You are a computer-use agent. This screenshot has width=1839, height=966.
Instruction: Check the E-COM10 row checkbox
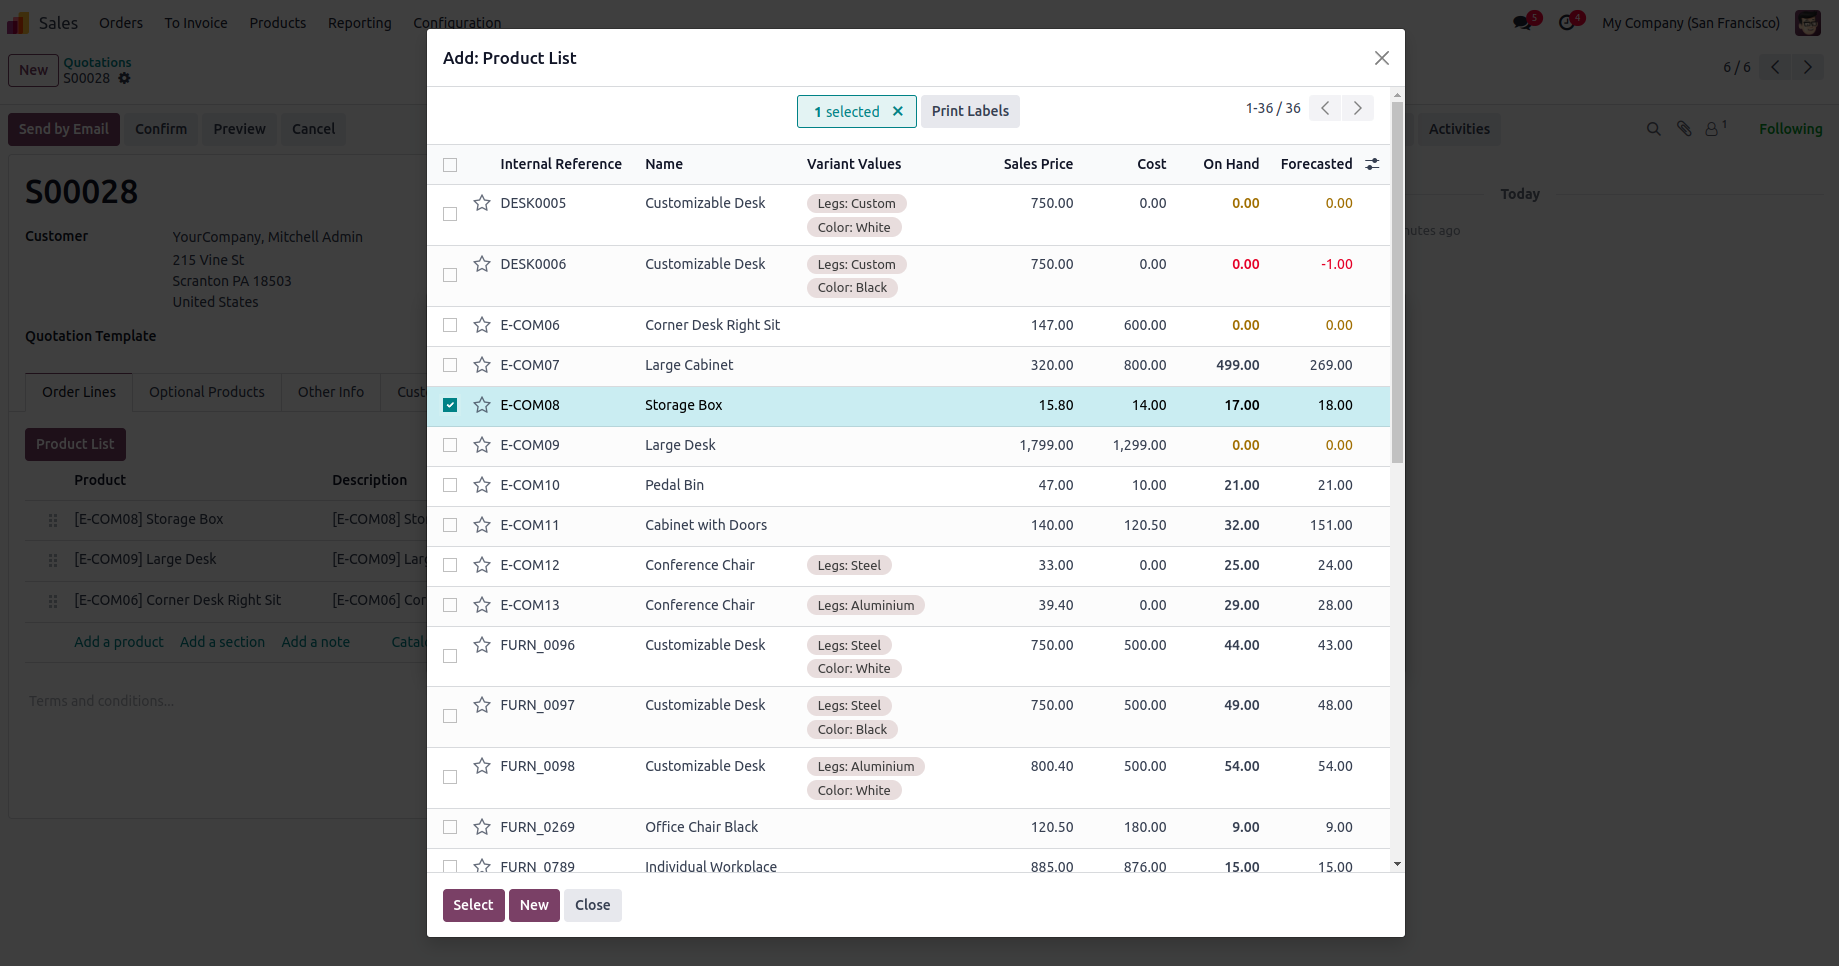(x=450, y=485)
